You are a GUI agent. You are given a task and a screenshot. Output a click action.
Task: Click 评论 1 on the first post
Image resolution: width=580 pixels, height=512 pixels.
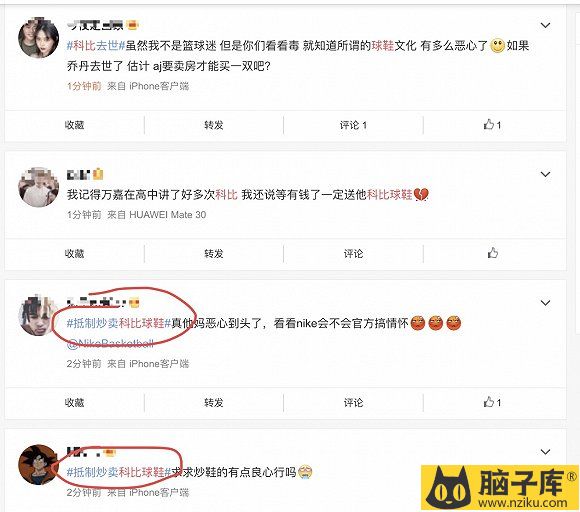click(x=353, y=125)
